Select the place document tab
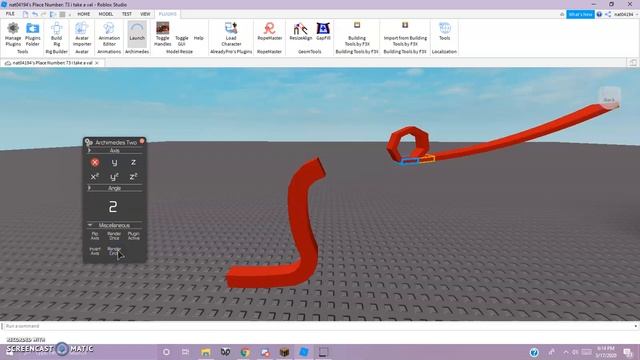640x360 pixels. click(52, 63)
